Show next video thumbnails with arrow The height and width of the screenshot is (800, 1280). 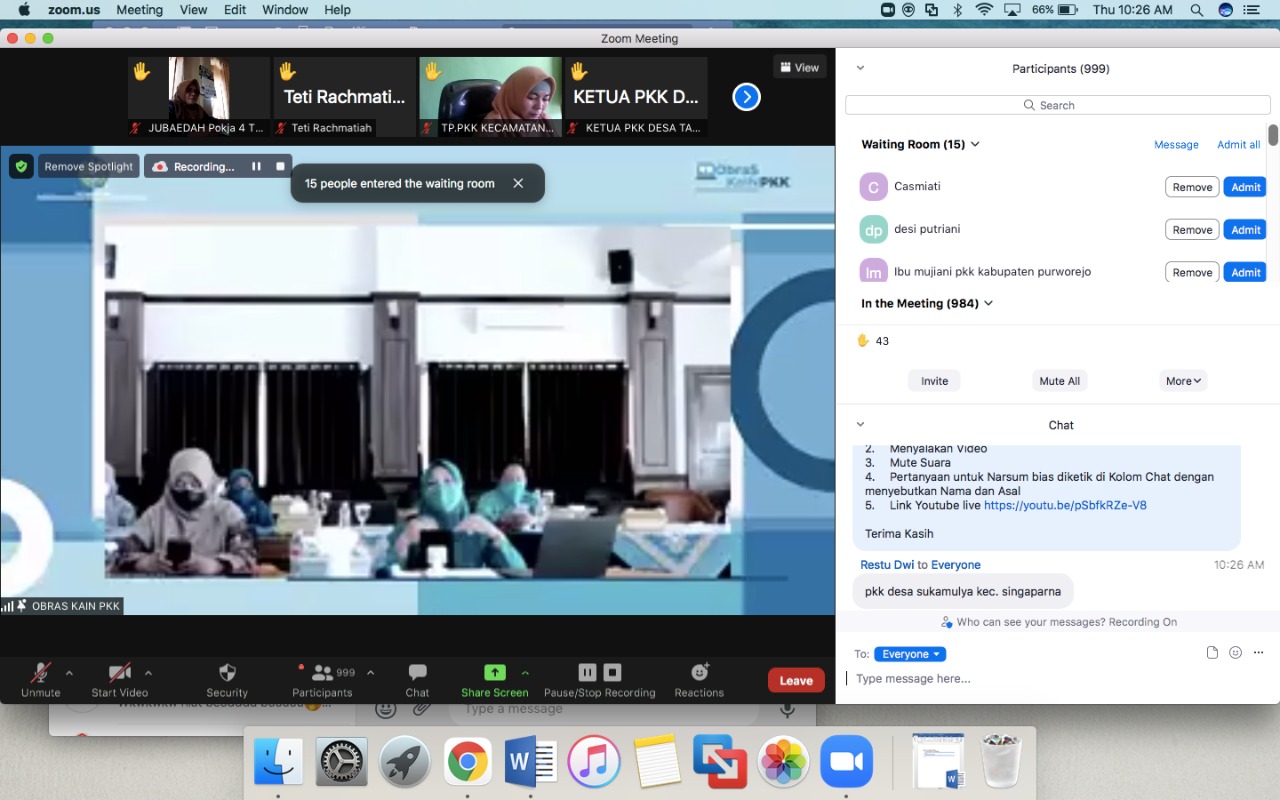[746, 97]
